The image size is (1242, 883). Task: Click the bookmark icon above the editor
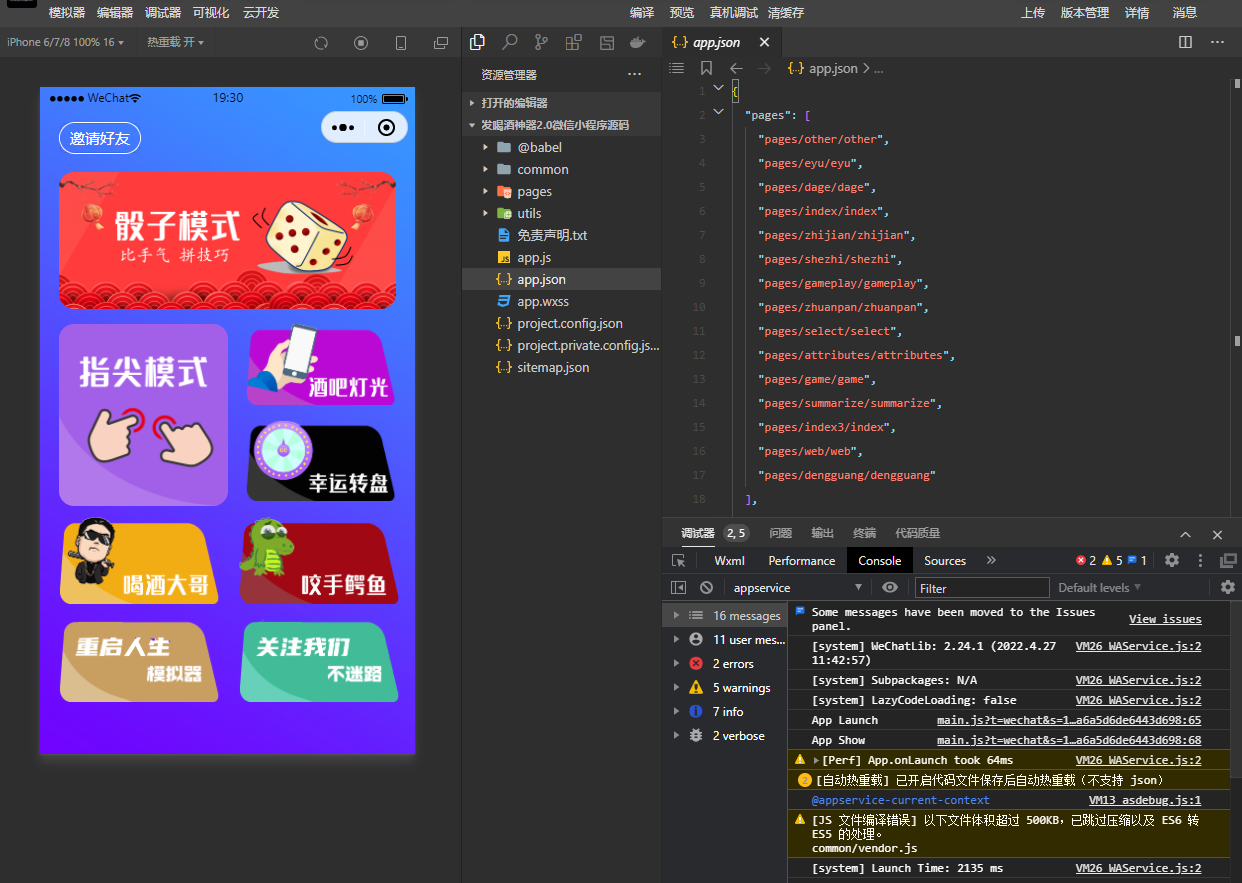[x=706, y=68]
